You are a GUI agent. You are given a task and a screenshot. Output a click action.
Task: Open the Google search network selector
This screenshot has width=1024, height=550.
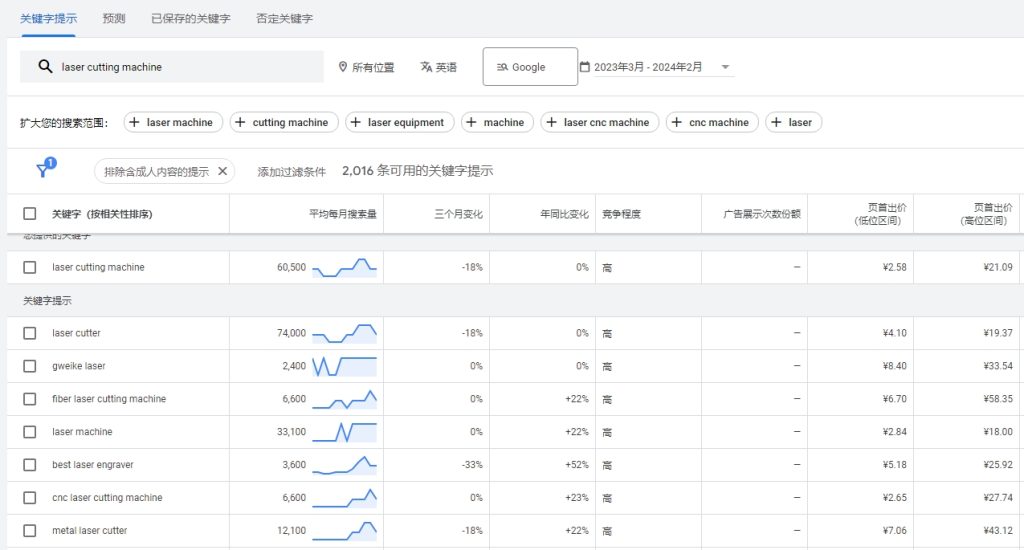tap(530, 67)
